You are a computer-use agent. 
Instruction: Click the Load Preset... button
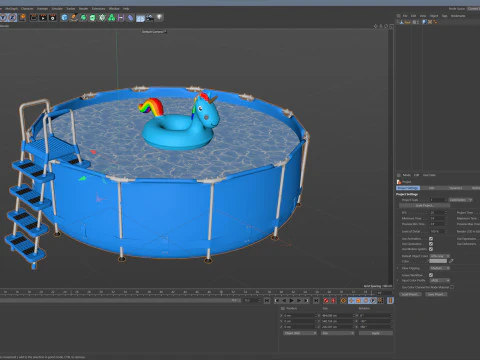pos(410,294)
